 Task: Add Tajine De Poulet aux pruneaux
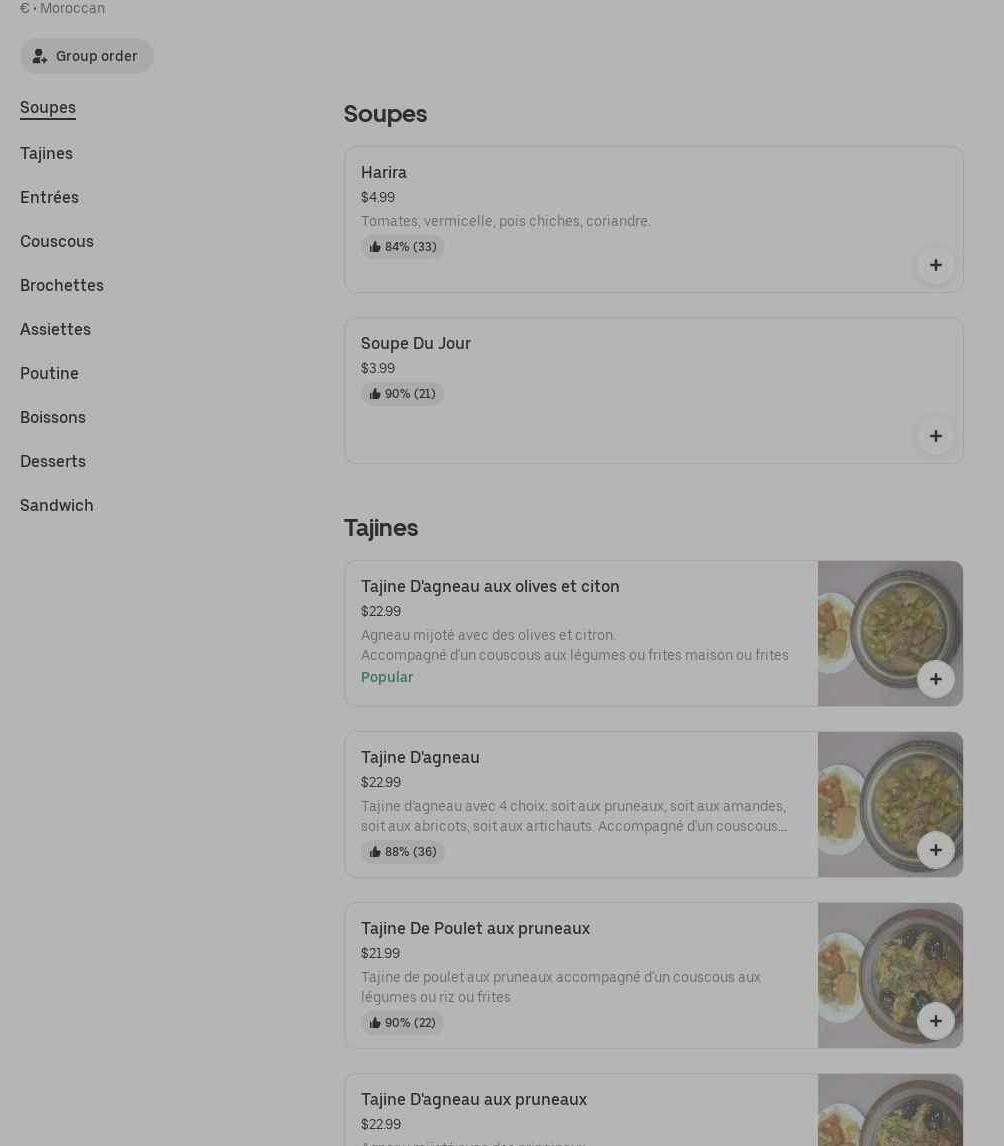(935, 1021)
